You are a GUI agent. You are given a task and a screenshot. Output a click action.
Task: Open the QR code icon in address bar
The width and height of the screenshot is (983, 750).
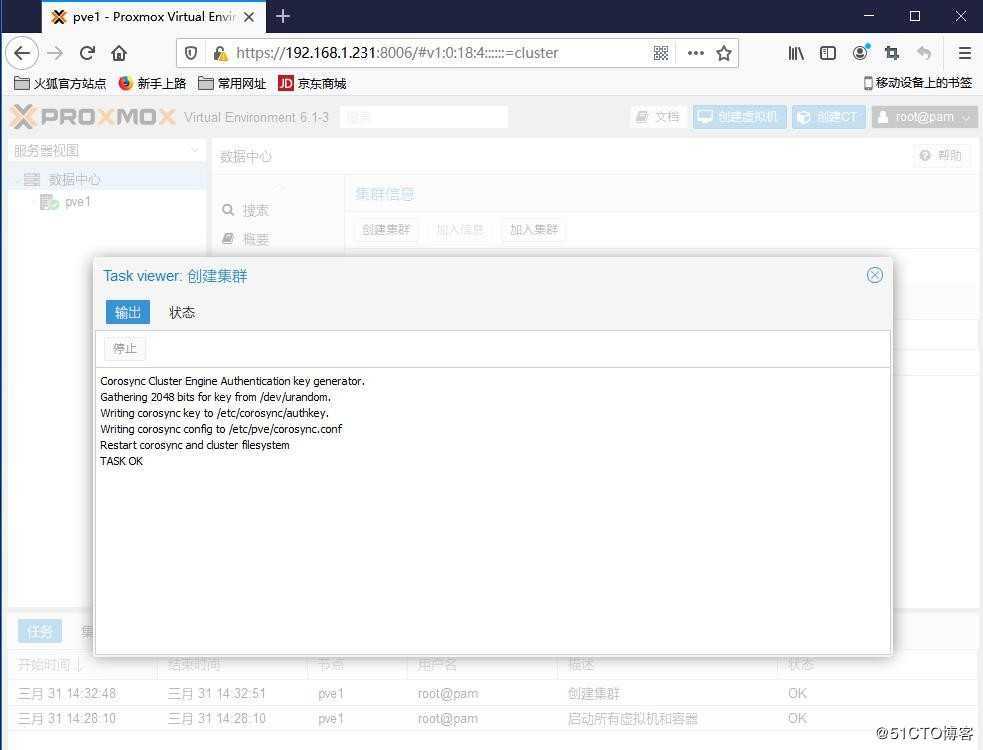click(x=661, y=53)
